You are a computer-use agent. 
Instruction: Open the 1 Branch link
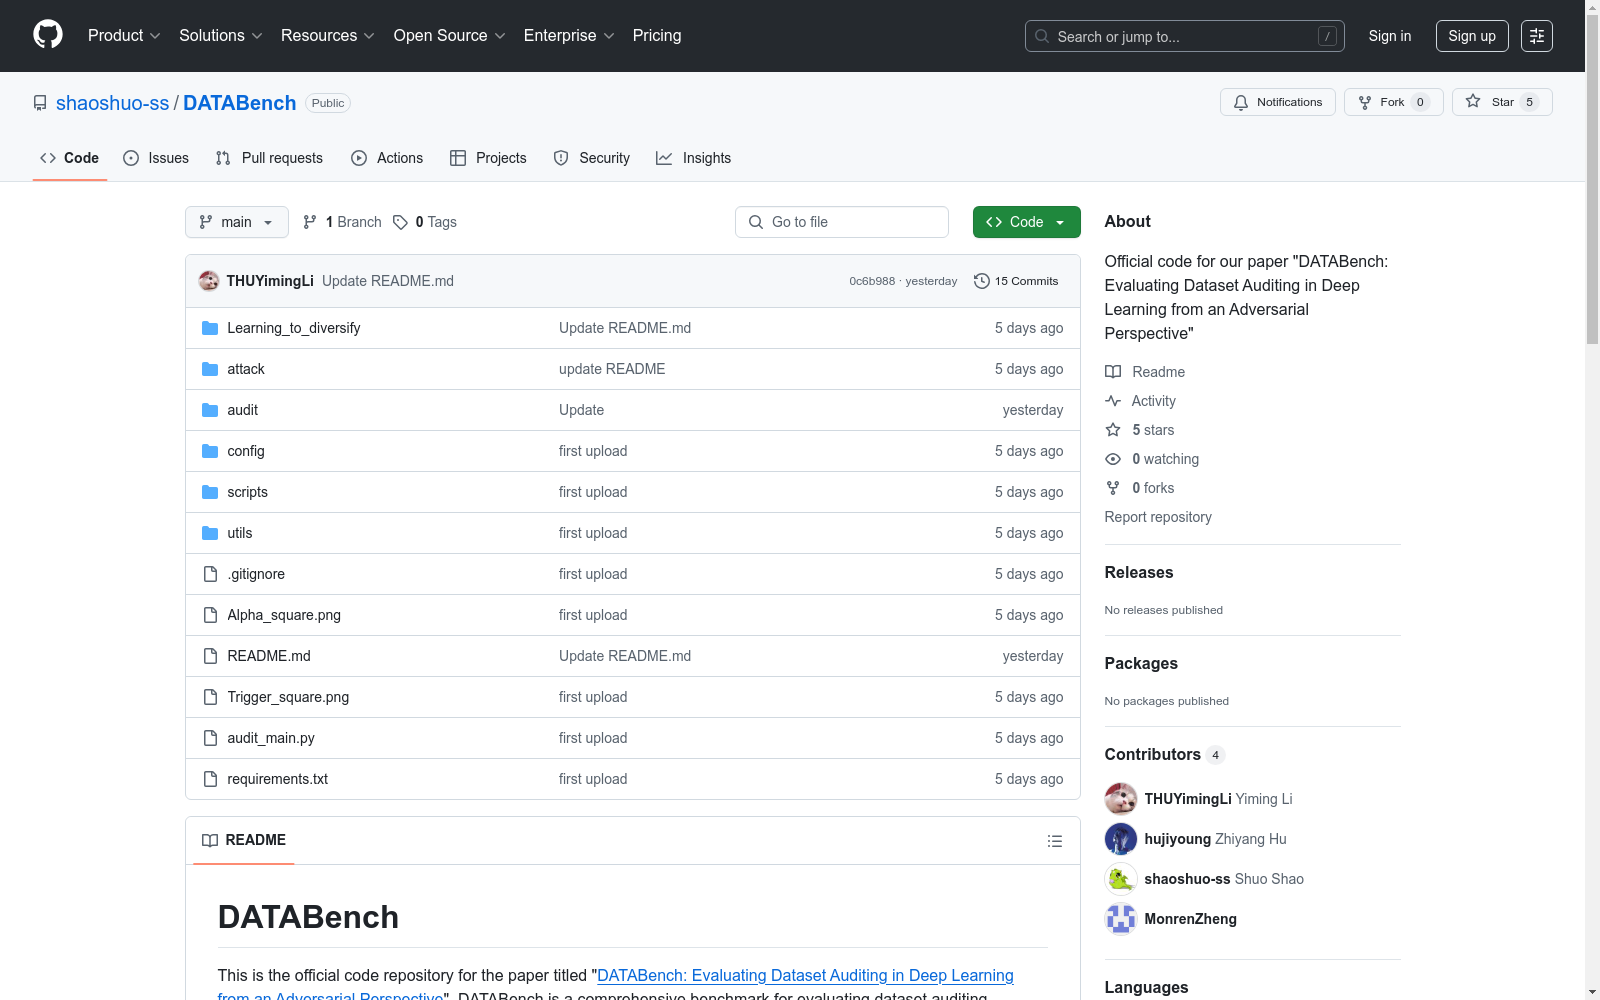pos(343,222)
